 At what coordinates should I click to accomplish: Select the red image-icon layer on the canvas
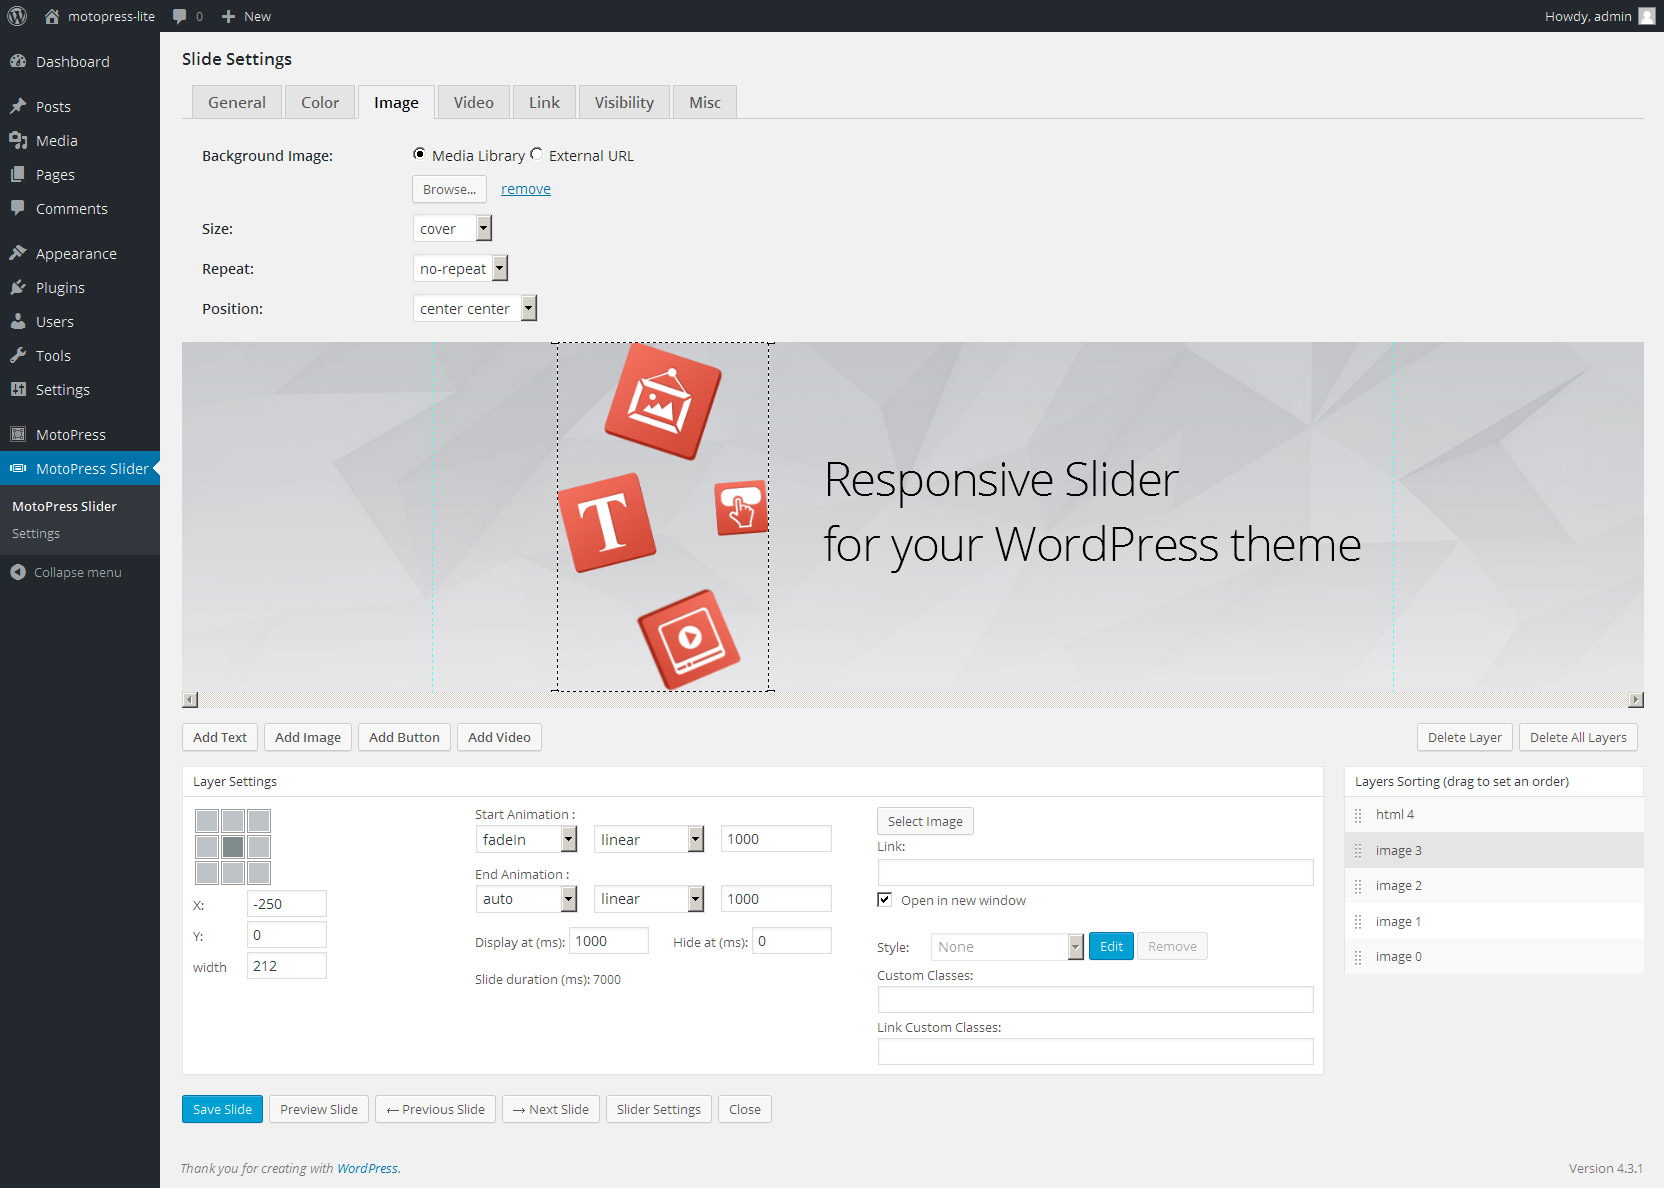tap(663, 401)
